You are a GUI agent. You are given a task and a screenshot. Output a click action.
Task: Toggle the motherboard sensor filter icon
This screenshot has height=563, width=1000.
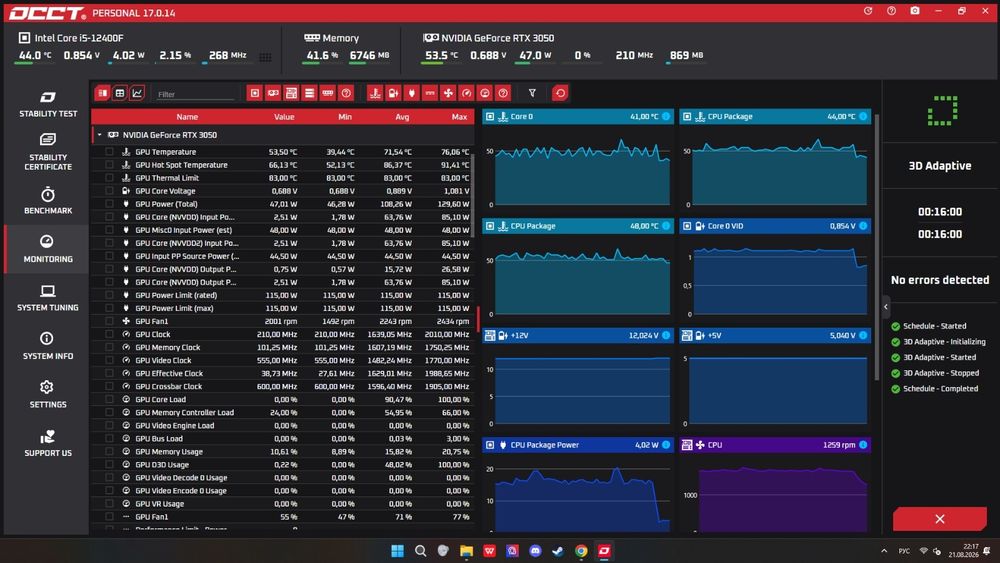click(291, 93)
